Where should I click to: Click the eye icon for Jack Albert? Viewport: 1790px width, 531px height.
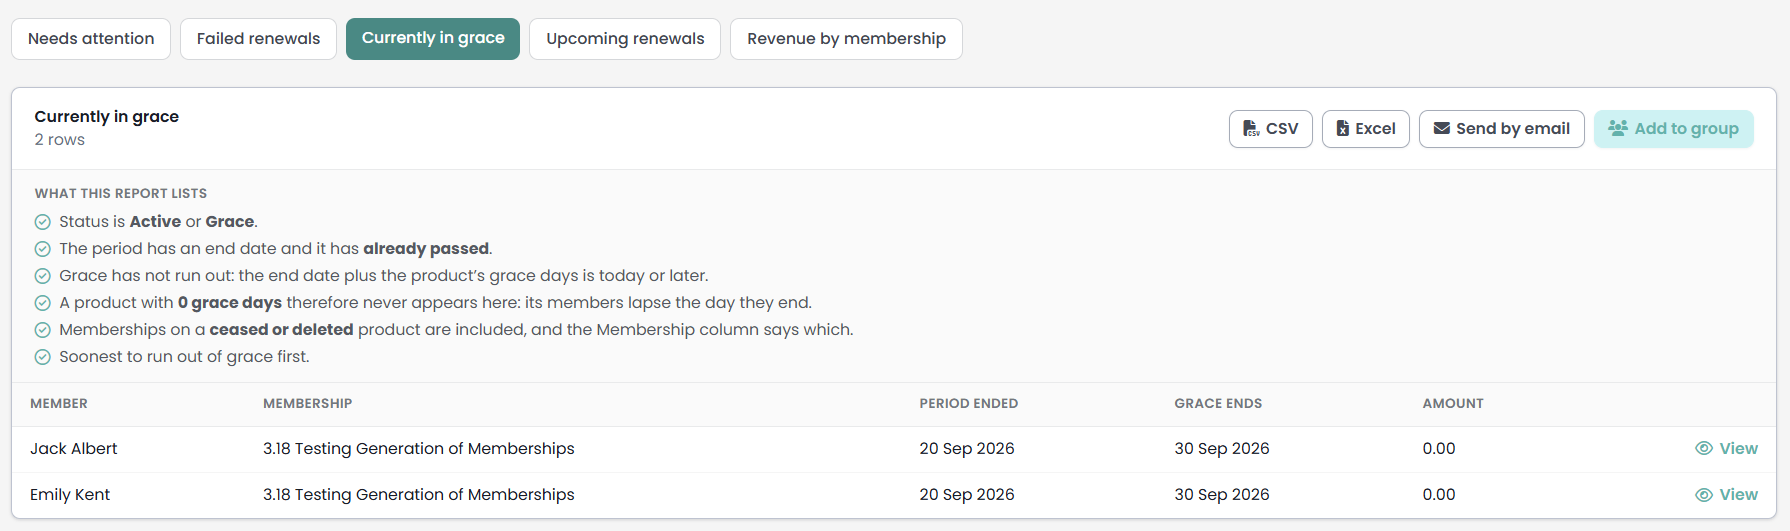(x=1704, y=449)
